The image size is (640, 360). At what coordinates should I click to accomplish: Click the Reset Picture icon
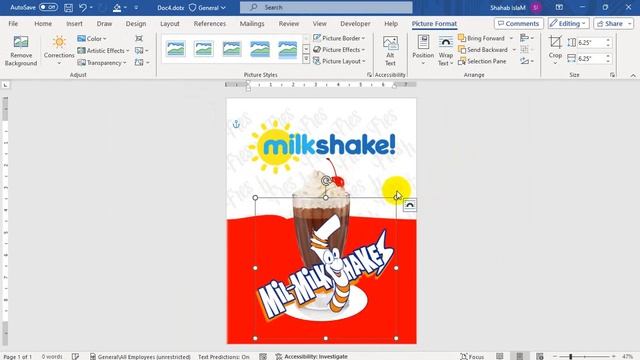139,62
